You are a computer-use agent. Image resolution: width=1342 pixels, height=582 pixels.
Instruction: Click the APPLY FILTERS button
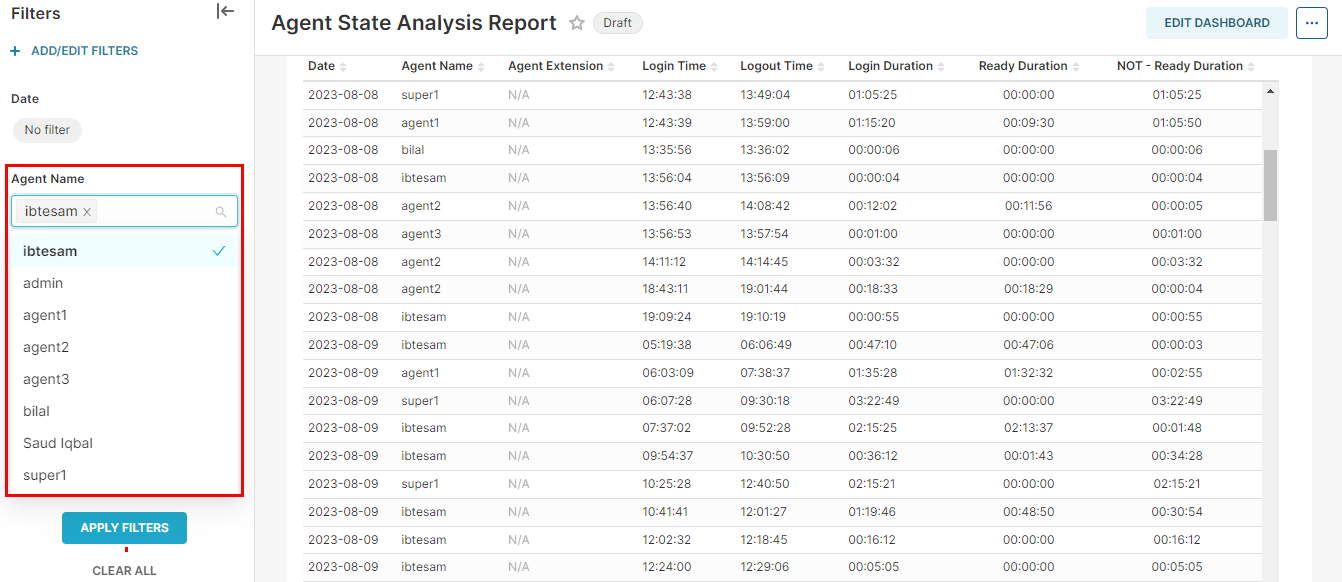tap(124, 527)
